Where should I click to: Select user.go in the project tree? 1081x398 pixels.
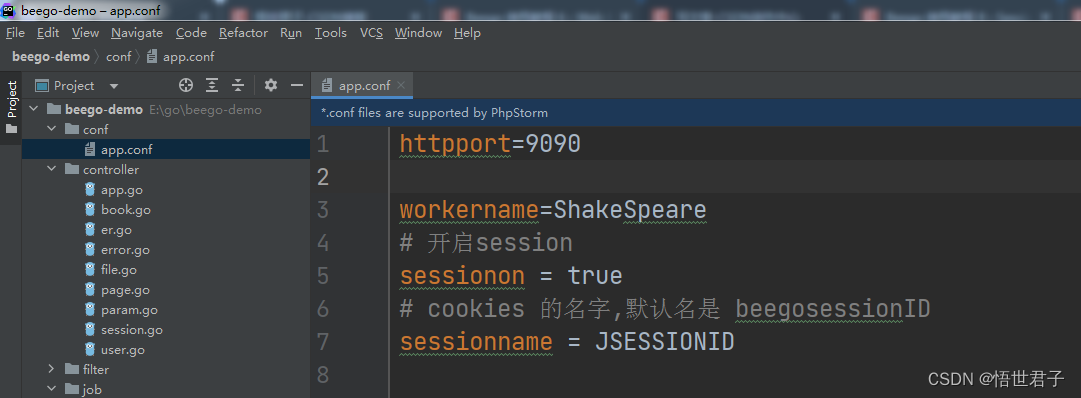[166, 350]
